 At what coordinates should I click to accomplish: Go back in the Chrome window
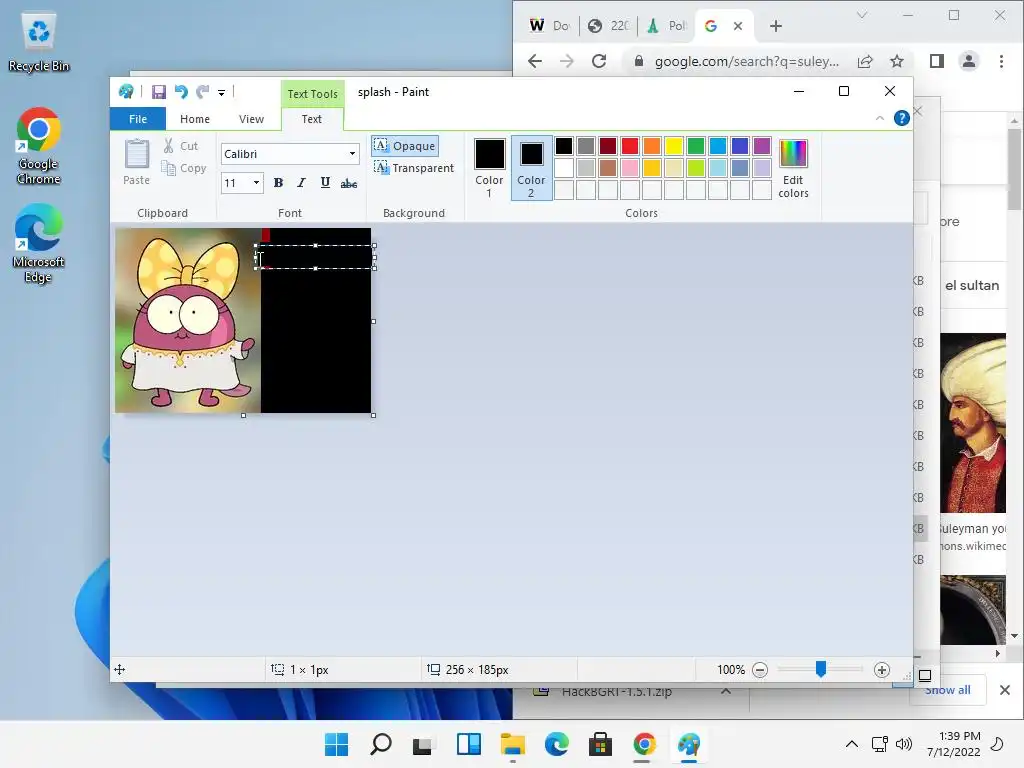coord(535,61)
